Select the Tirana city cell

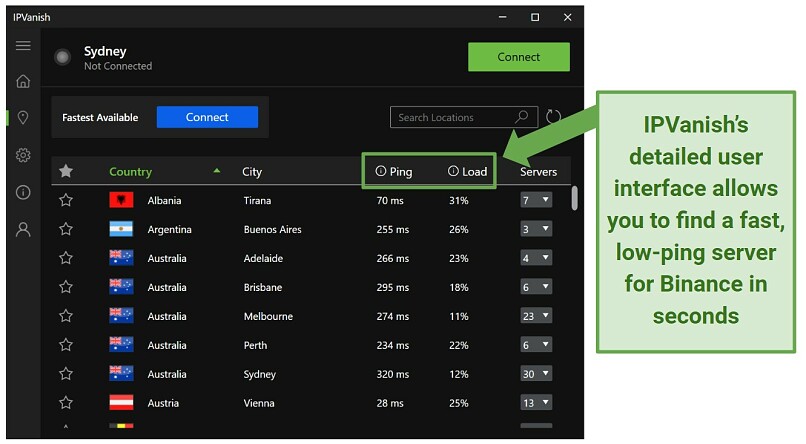point(257,200)
